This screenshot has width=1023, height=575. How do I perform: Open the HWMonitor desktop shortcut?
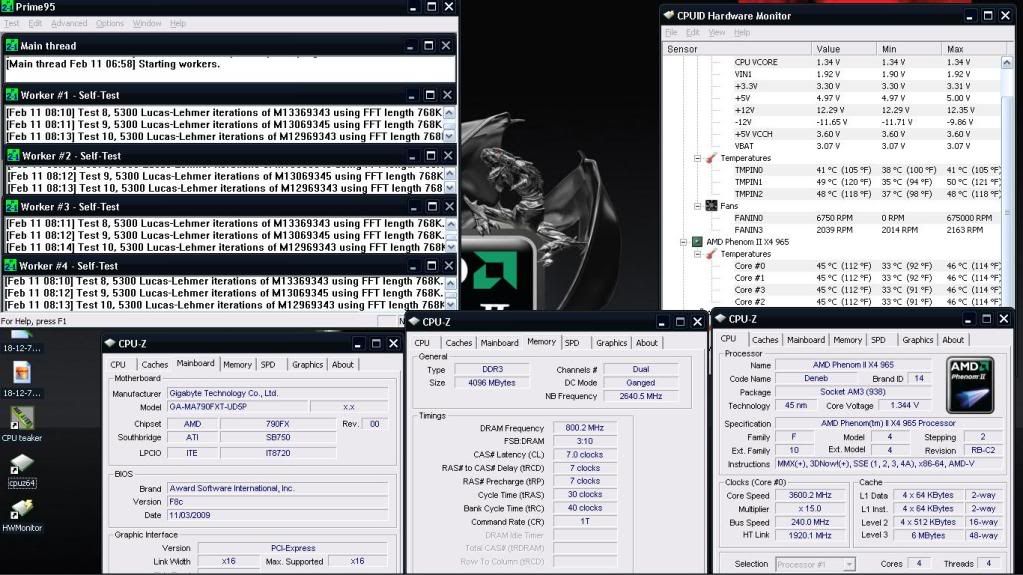click(21, 509)
